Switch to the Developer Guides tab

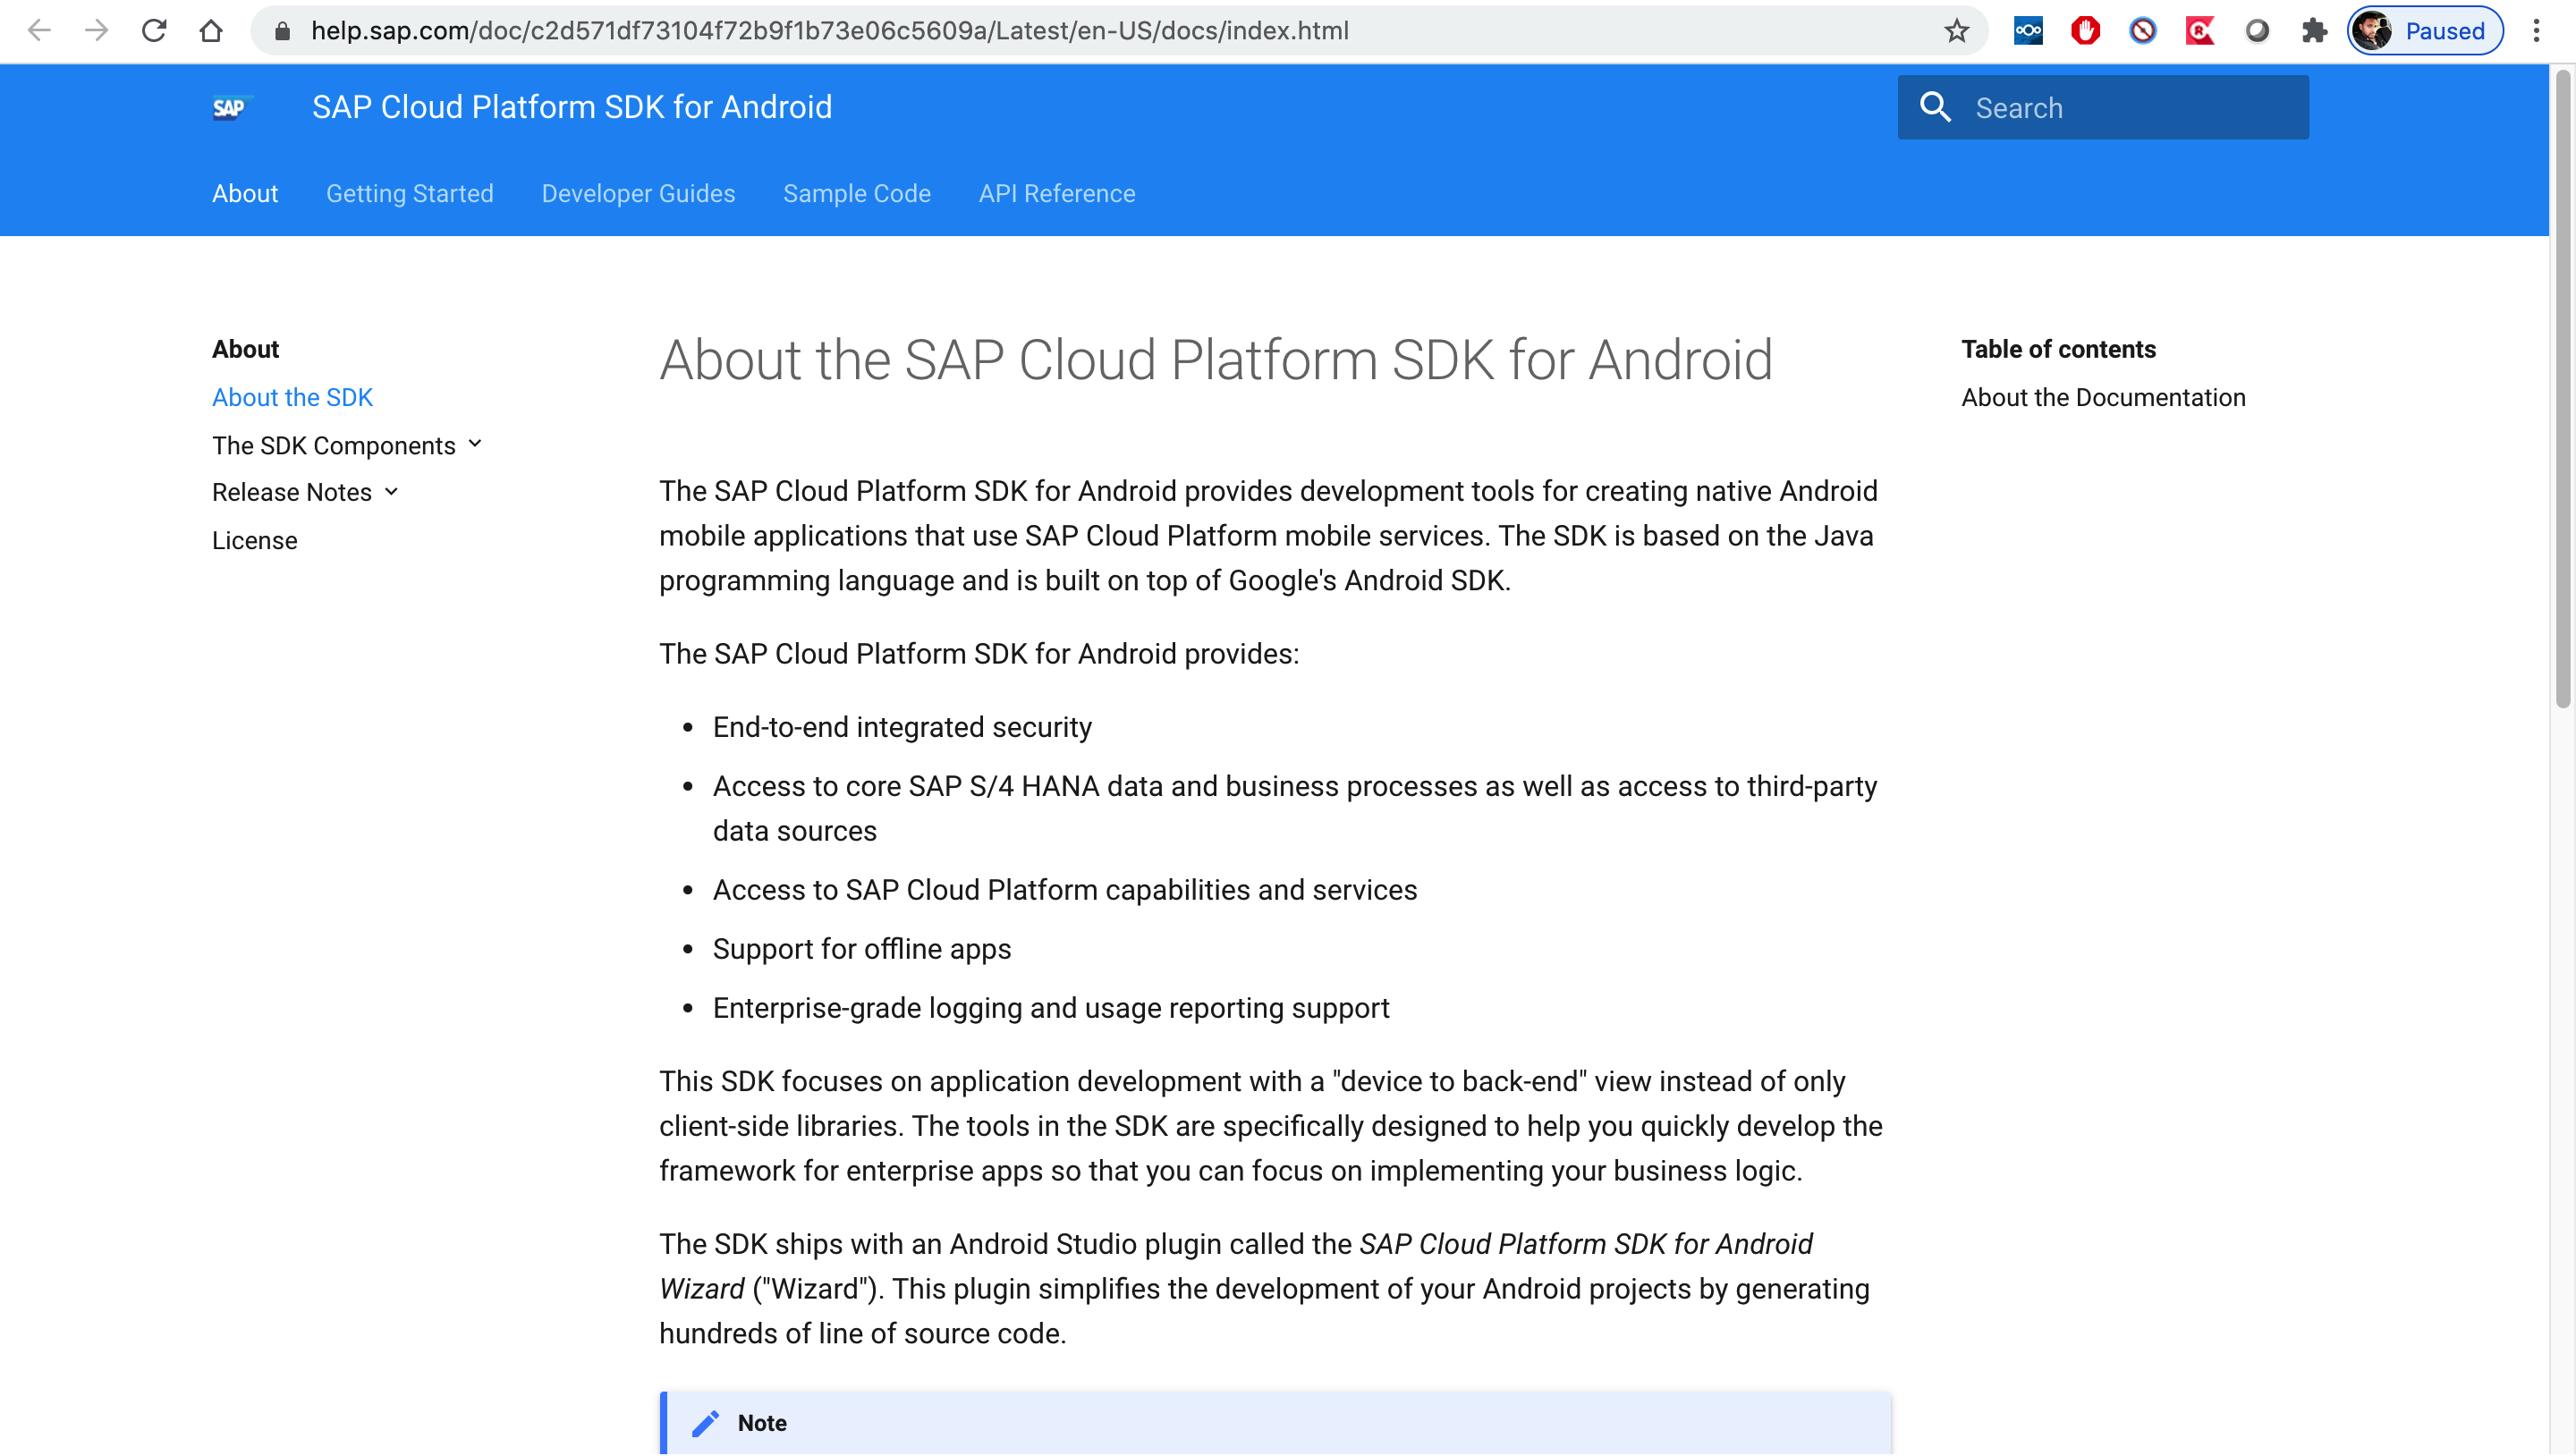coord(638,193)
